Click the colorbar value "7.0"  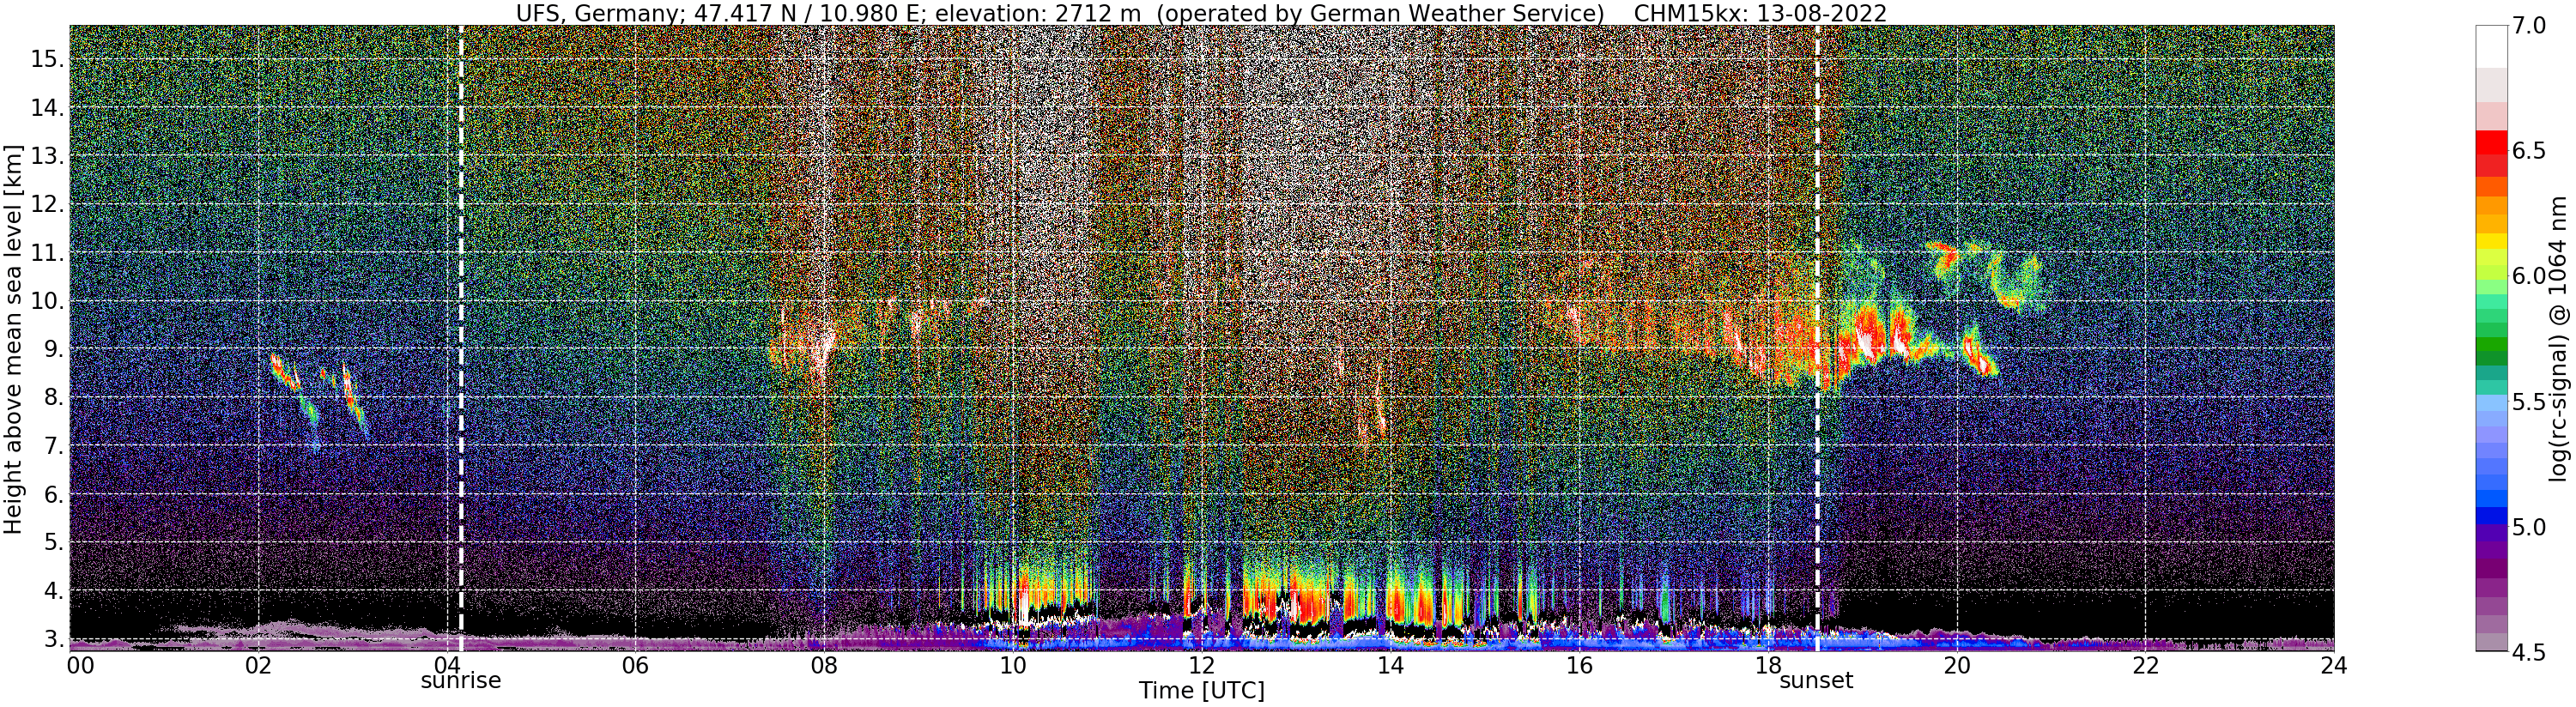[x=2529, y=26]
